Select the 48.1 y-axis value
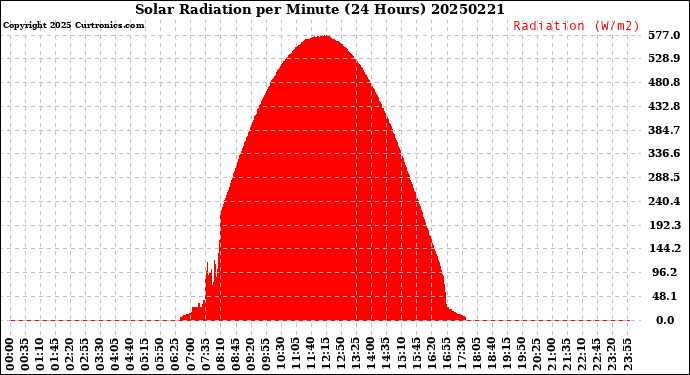 coord(664,296)
